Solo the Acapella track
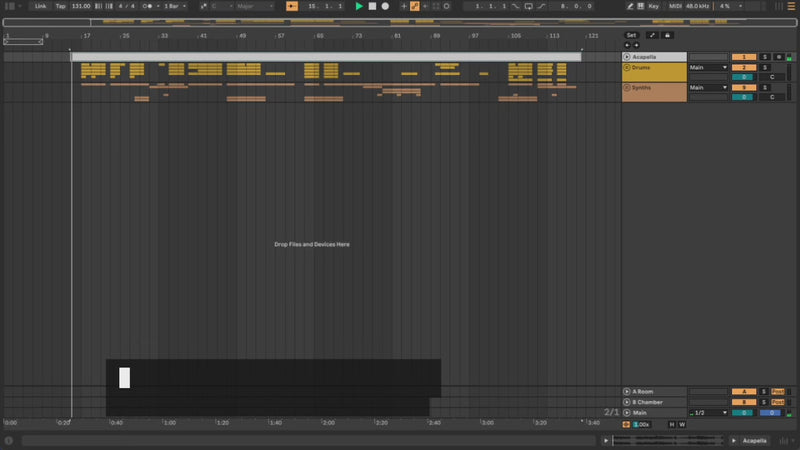This screenshot has width=800, height=450. [764, 57]
